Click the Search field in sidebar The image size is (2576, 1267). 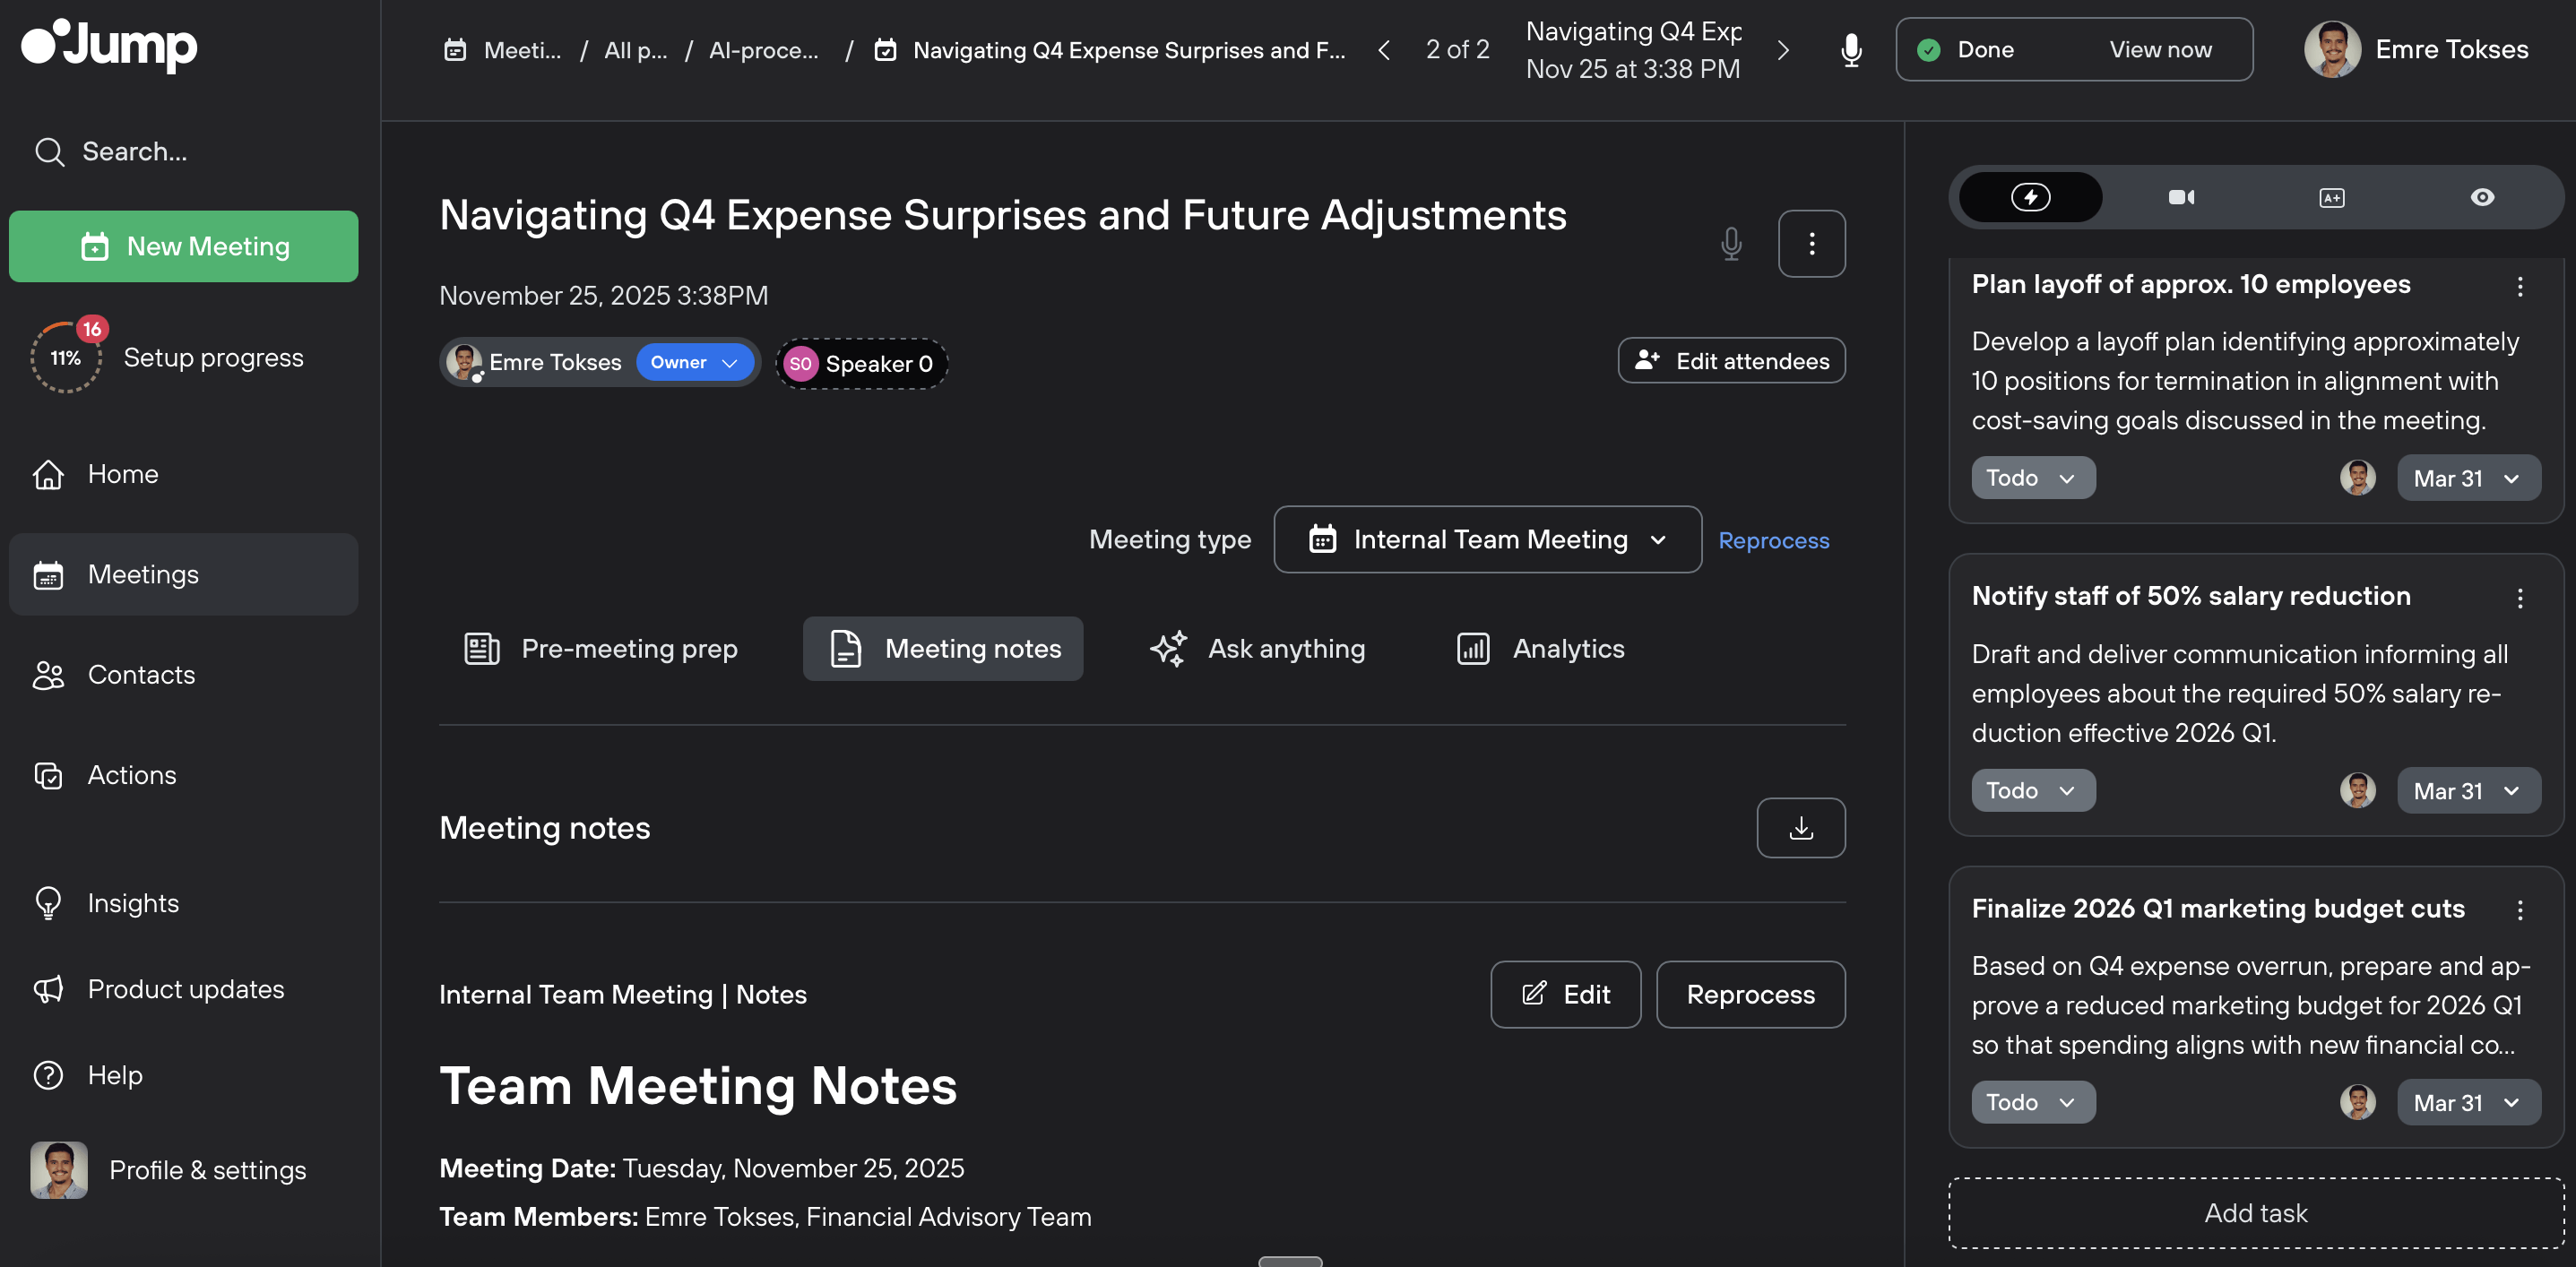click(135, 152)
